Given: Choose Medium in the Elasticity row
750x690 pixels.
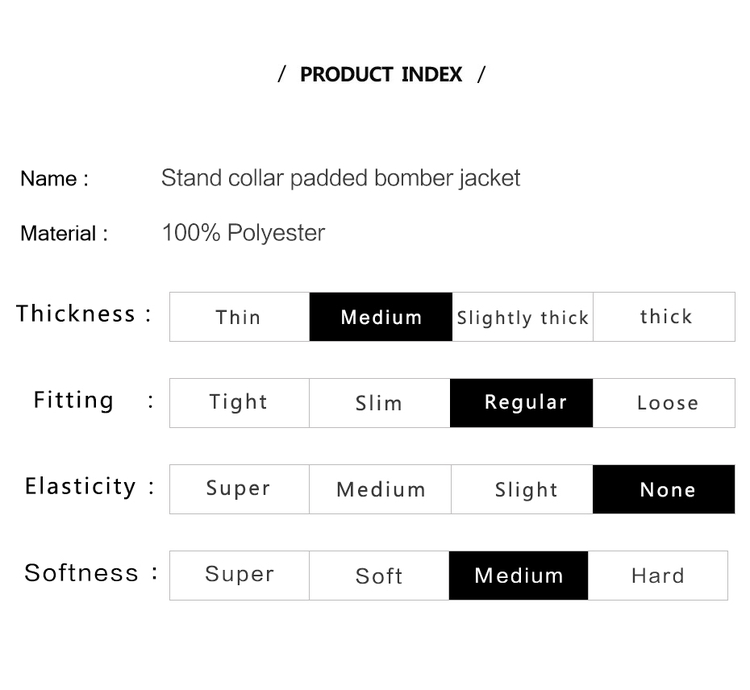Looking at the screenshot, I should tap(380, 489).
